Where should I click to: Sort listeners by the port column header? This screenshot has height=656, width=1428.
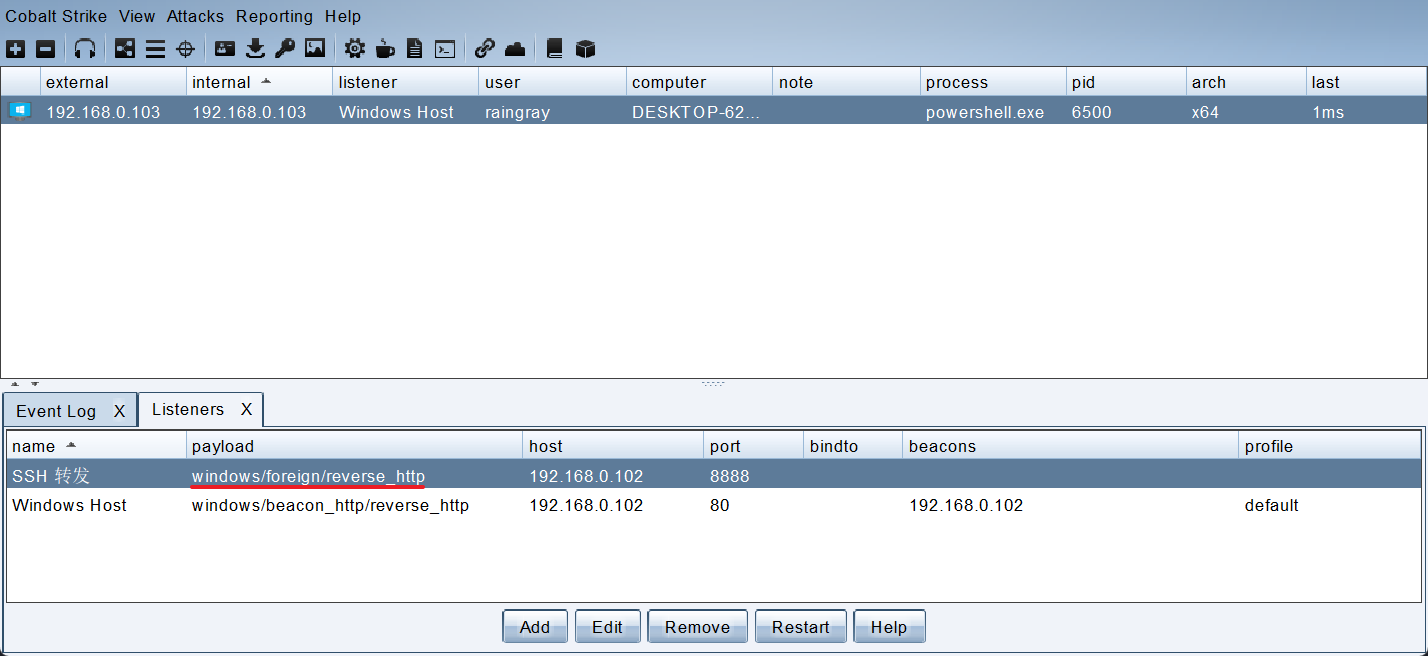(x=753, y=446)
